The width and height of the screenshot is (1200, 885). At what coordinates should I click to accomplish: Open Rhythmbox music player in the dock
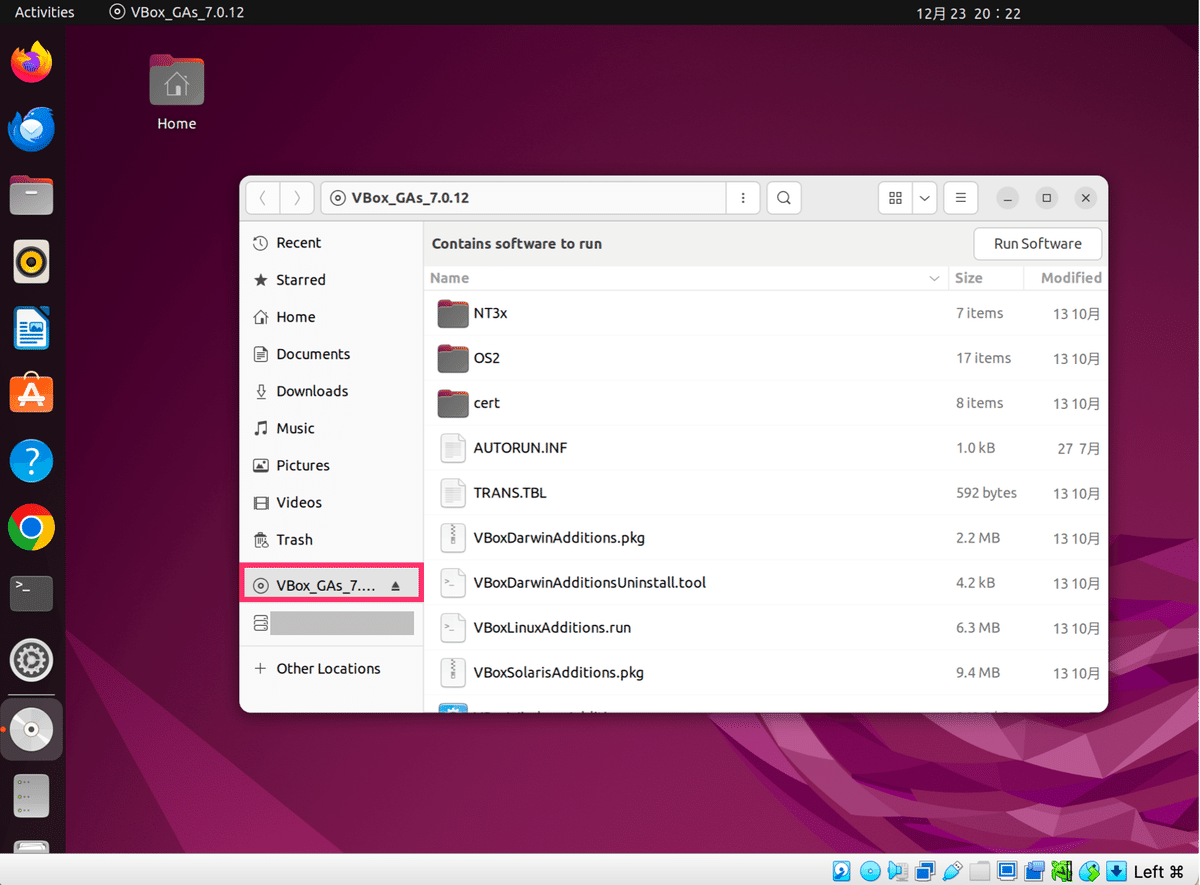click(x=31, y=263)
